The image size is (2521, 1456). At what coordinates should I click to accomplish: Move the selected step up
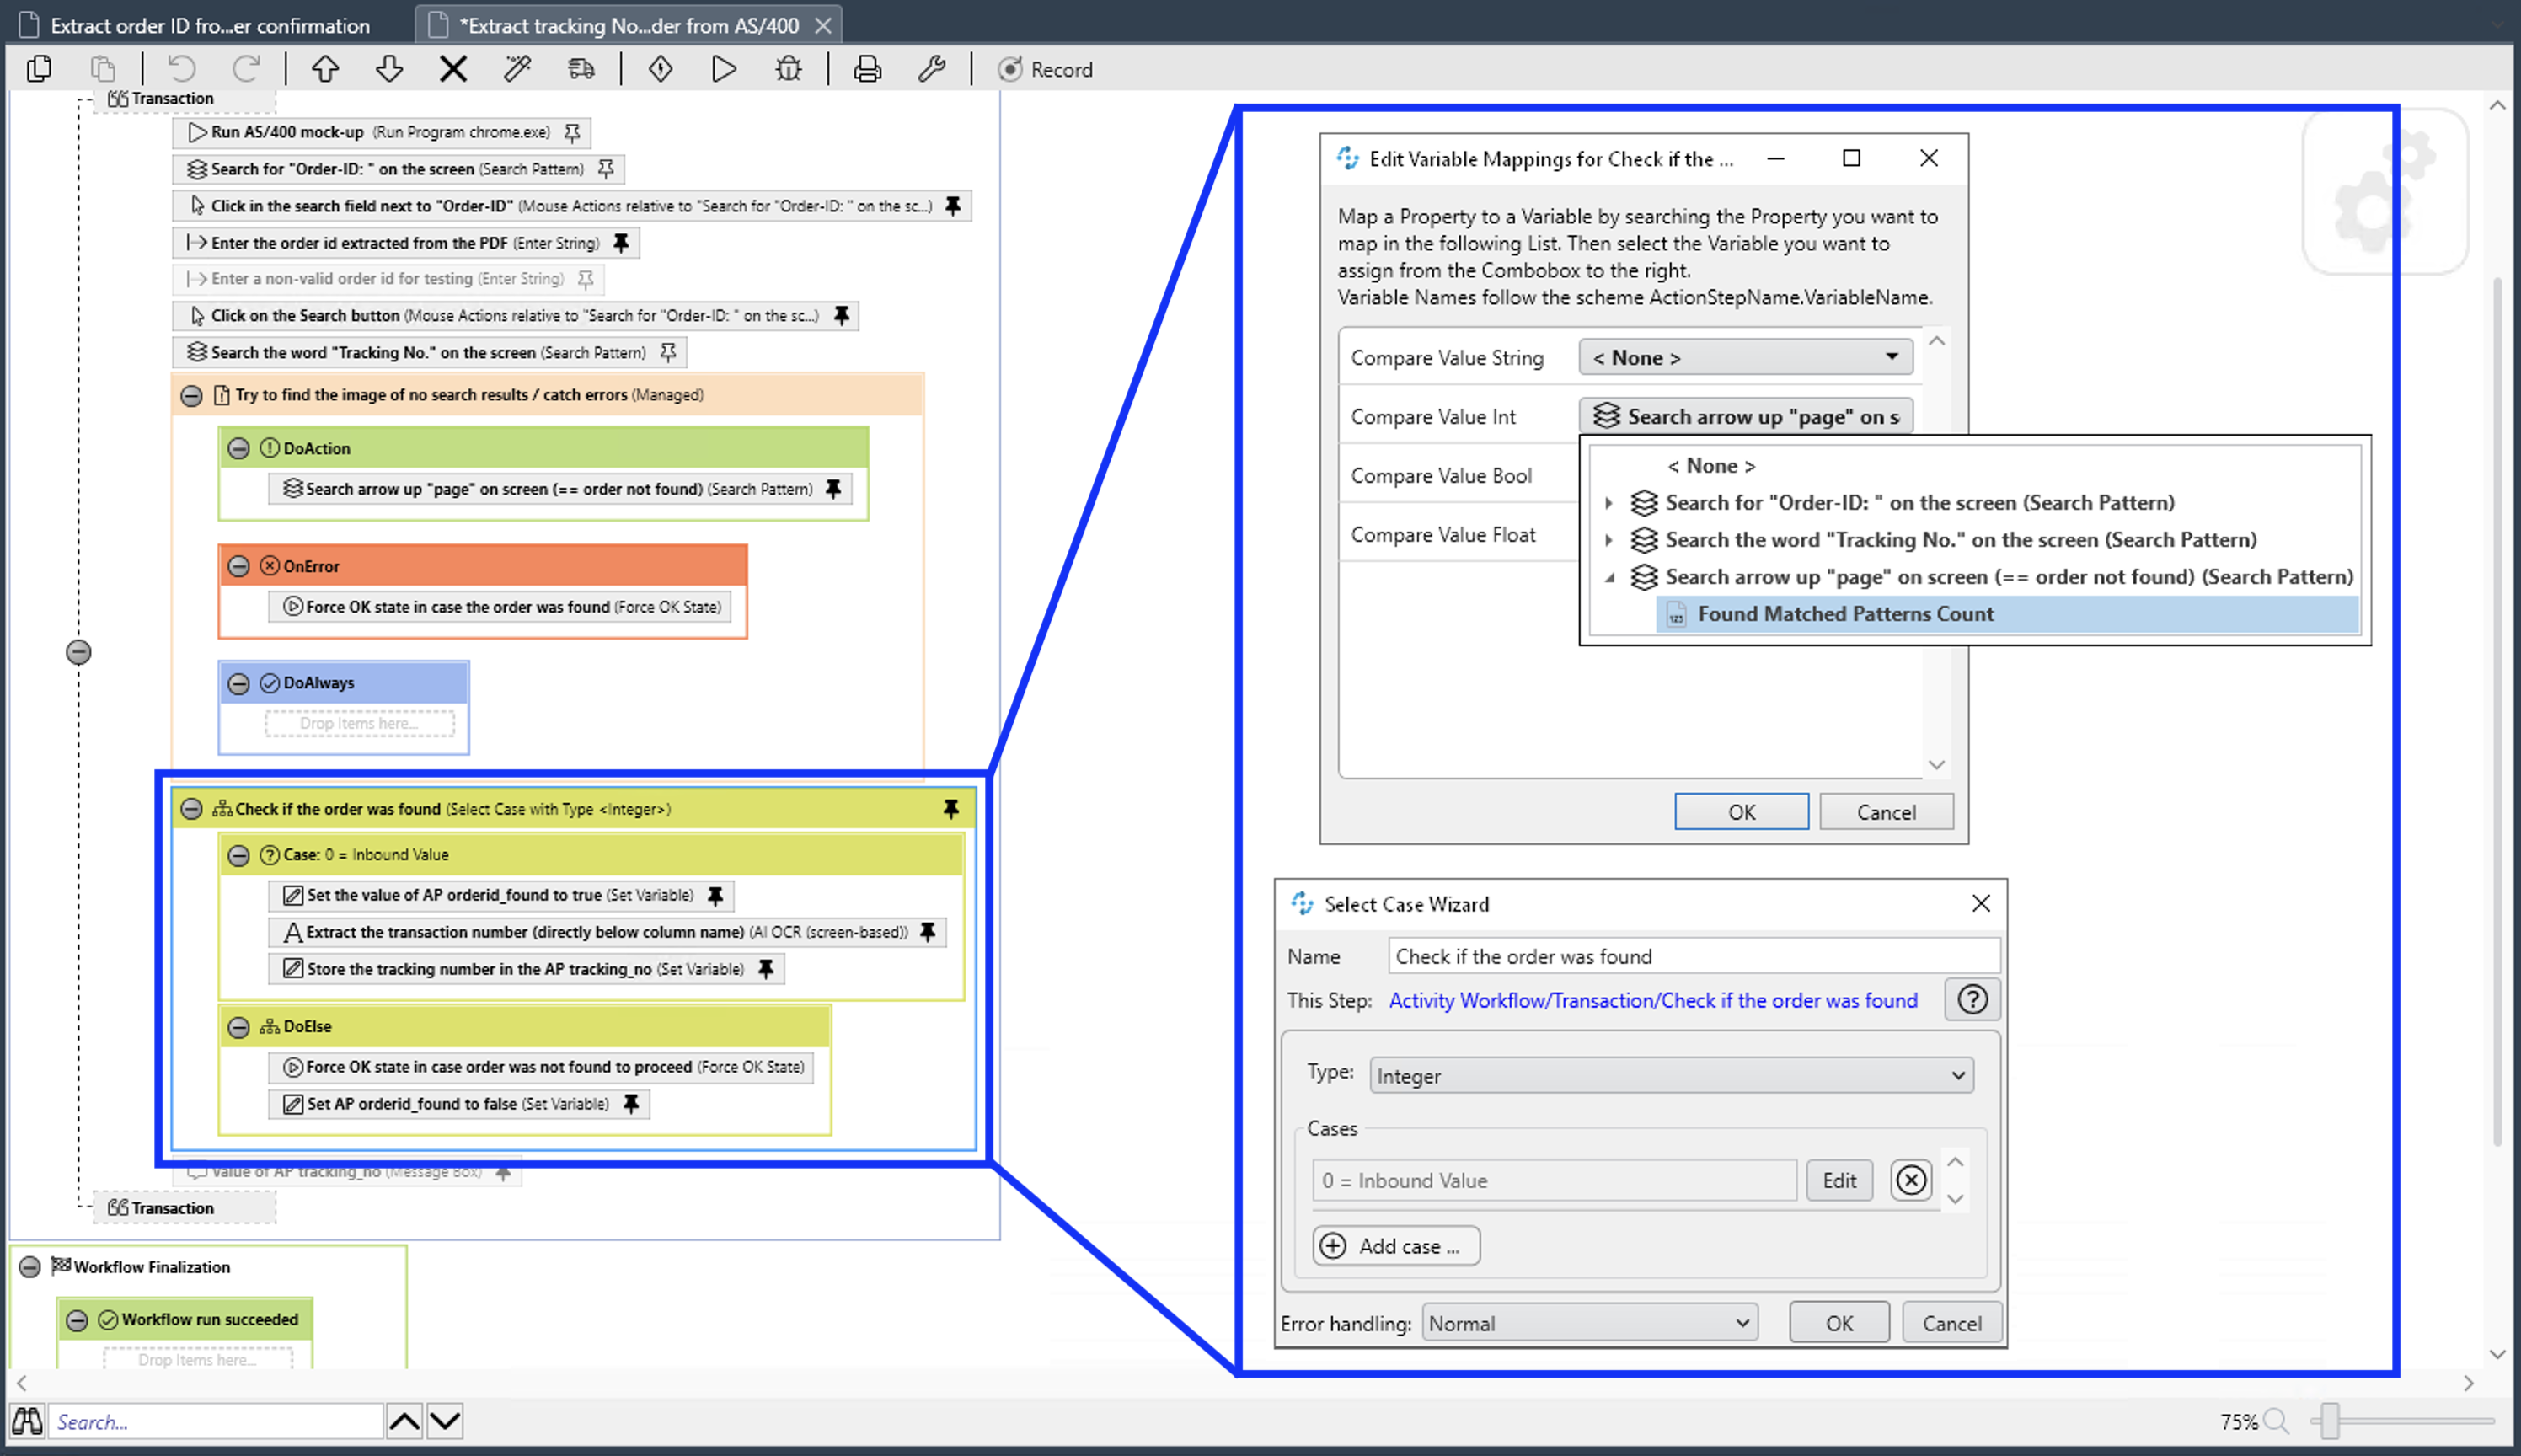[x=324, y=69]
